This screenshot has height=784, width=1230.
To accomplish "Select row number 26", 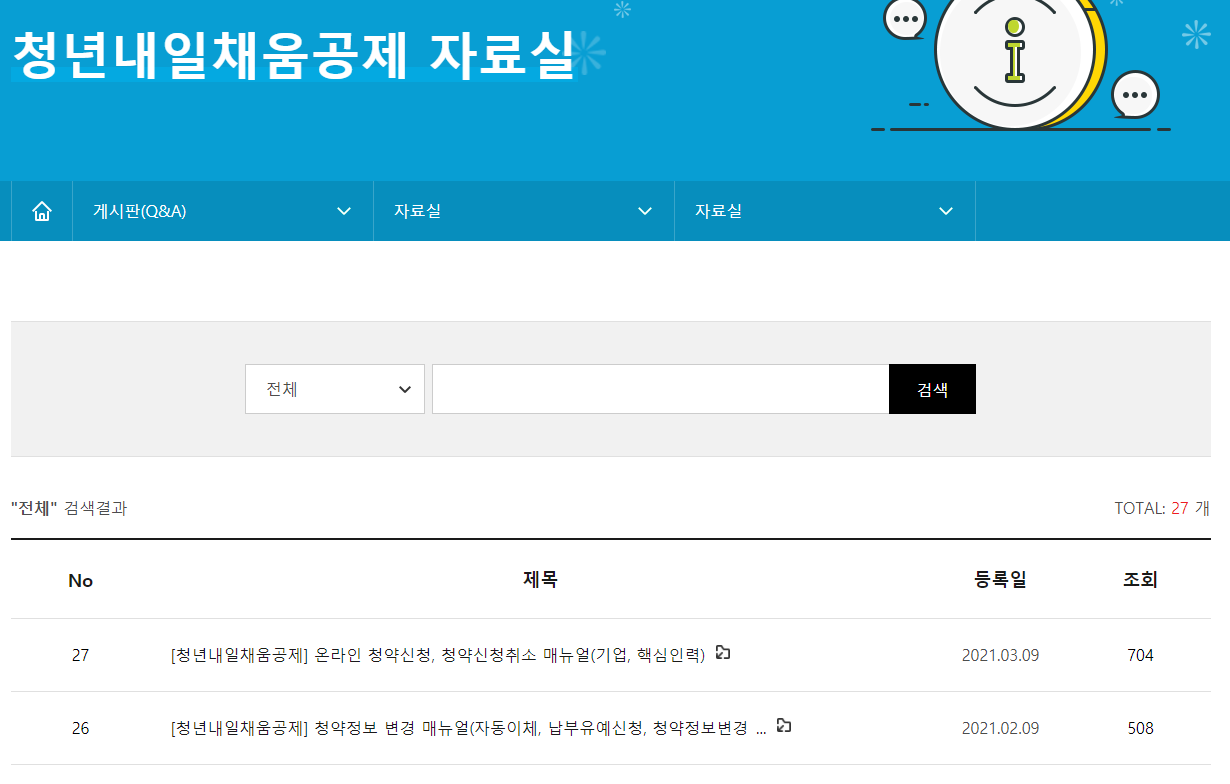I will click(80, 729).
